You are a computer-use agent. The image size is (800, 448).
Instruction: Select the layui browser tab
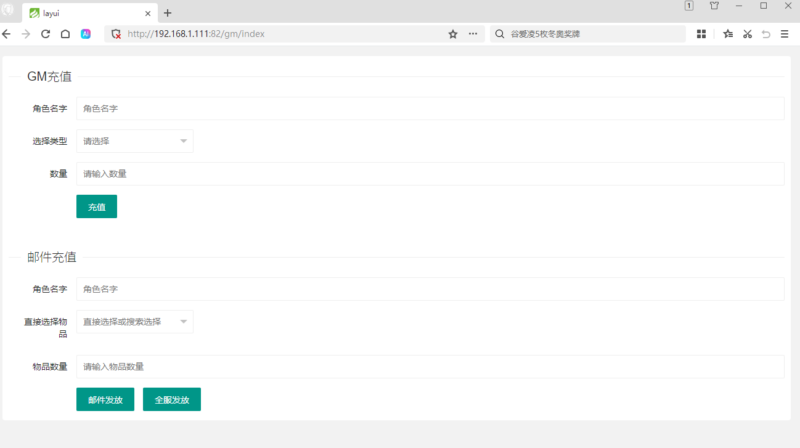click(x=85, y=13)
